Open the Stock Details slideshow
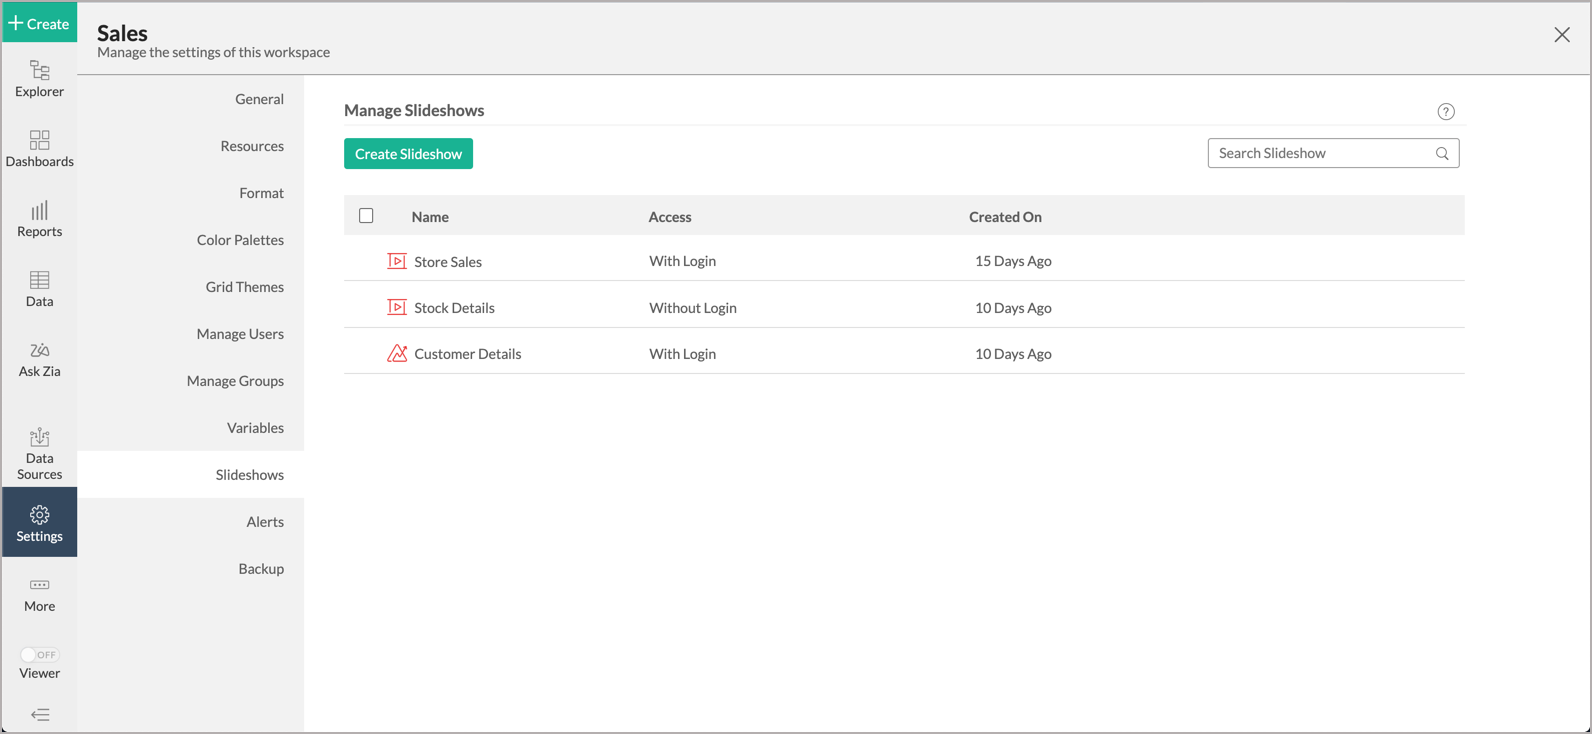Image resolution: width=1592 pixels, height=734 pixels. pos(454,308)
